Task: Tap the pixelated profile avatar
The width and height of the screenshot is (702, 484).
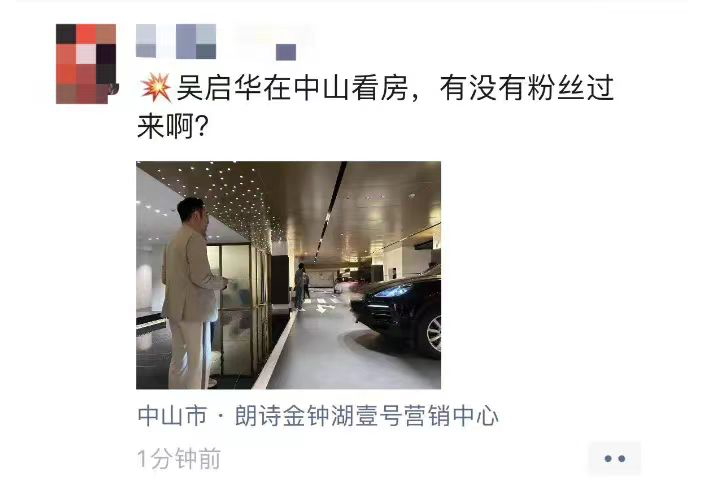Action: (86, 64)
